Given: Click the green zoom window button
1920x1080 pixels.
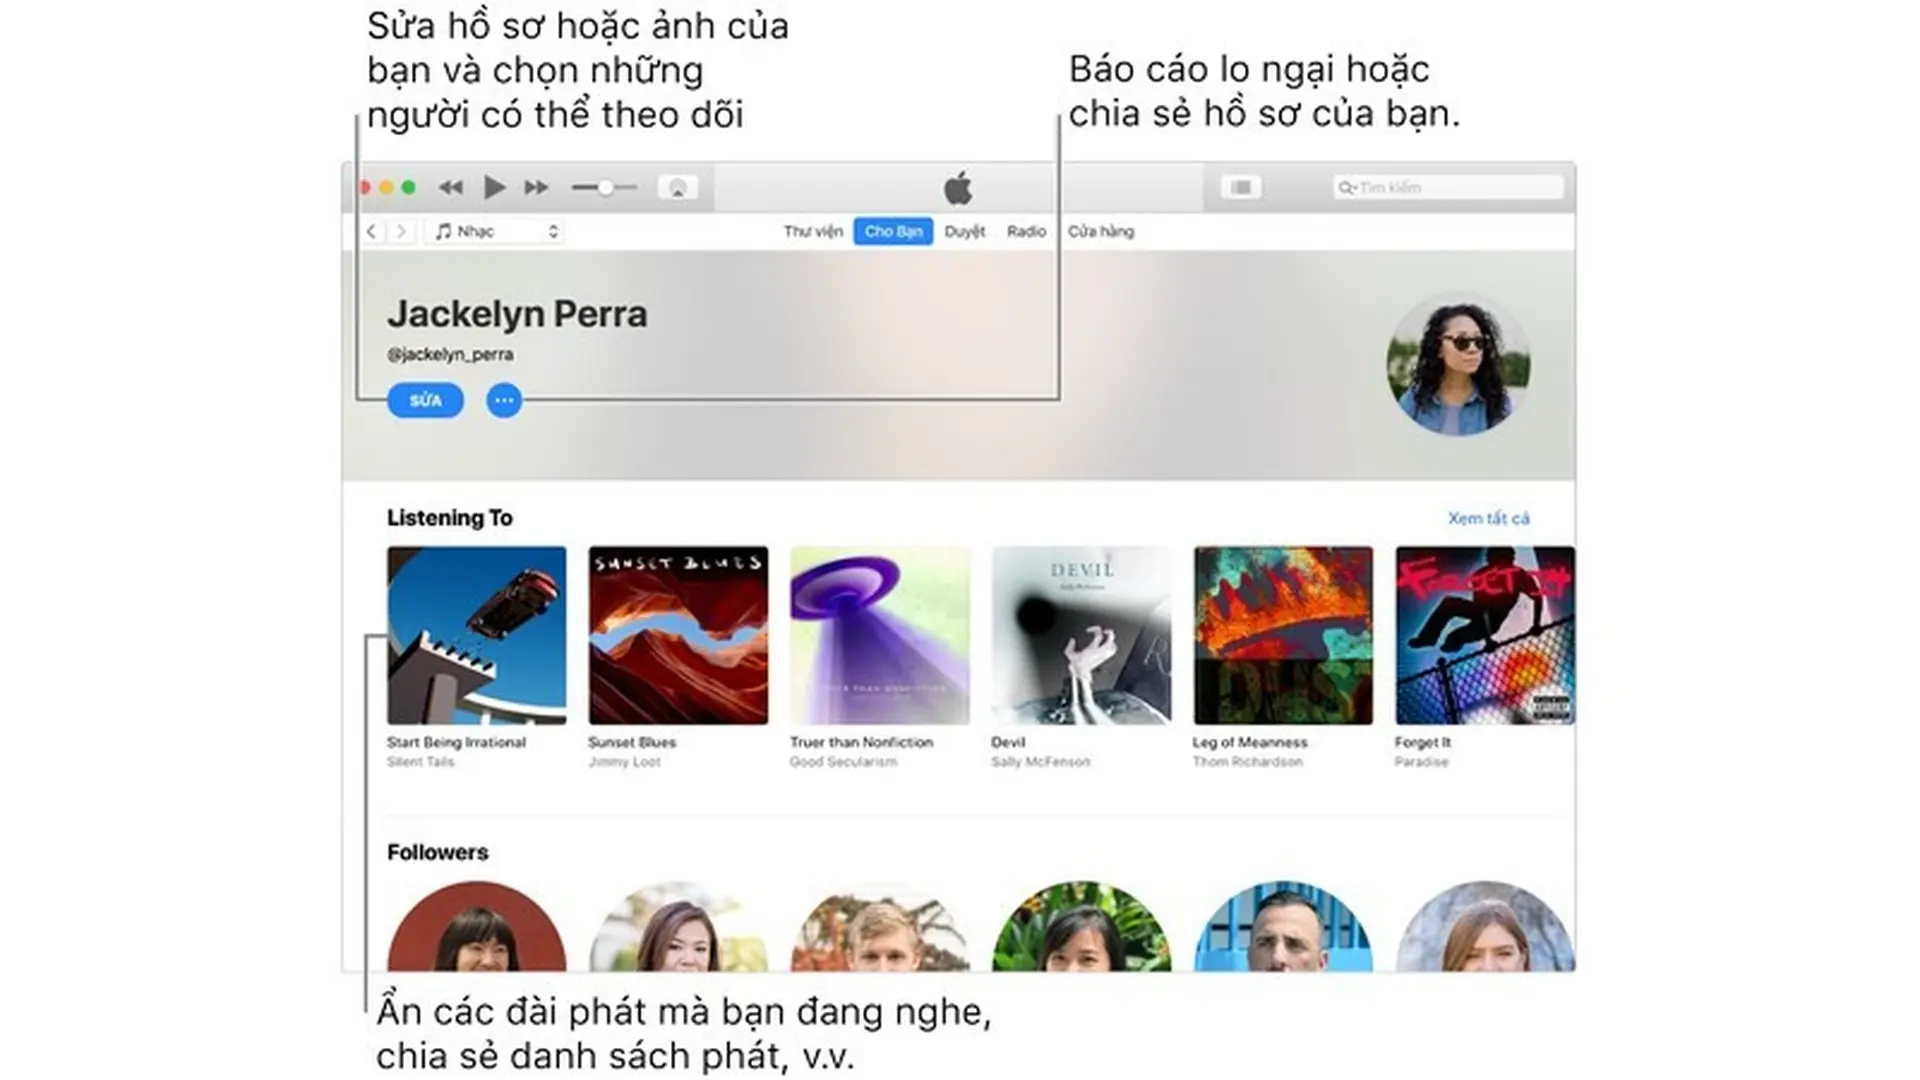Looking at the screenshot, I should [x=408, y=187].
